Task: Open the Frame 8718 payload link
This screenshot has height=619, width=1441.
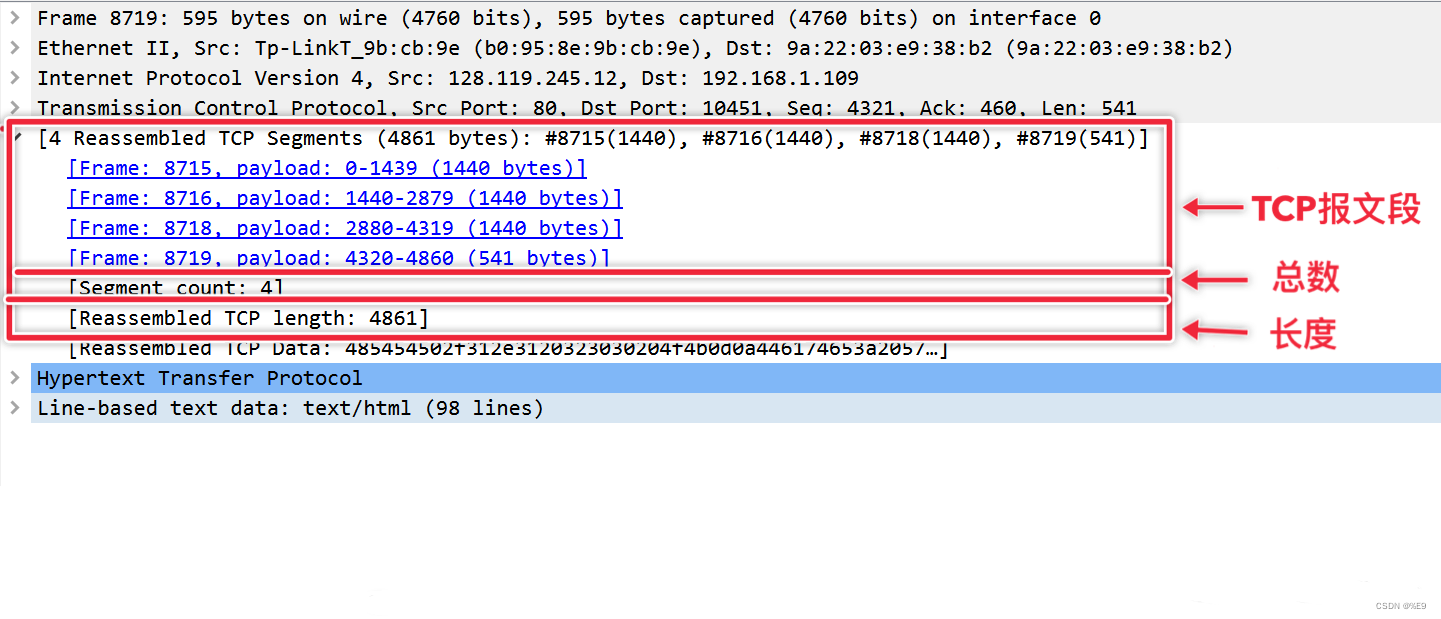Action: [x=345, y=228]
